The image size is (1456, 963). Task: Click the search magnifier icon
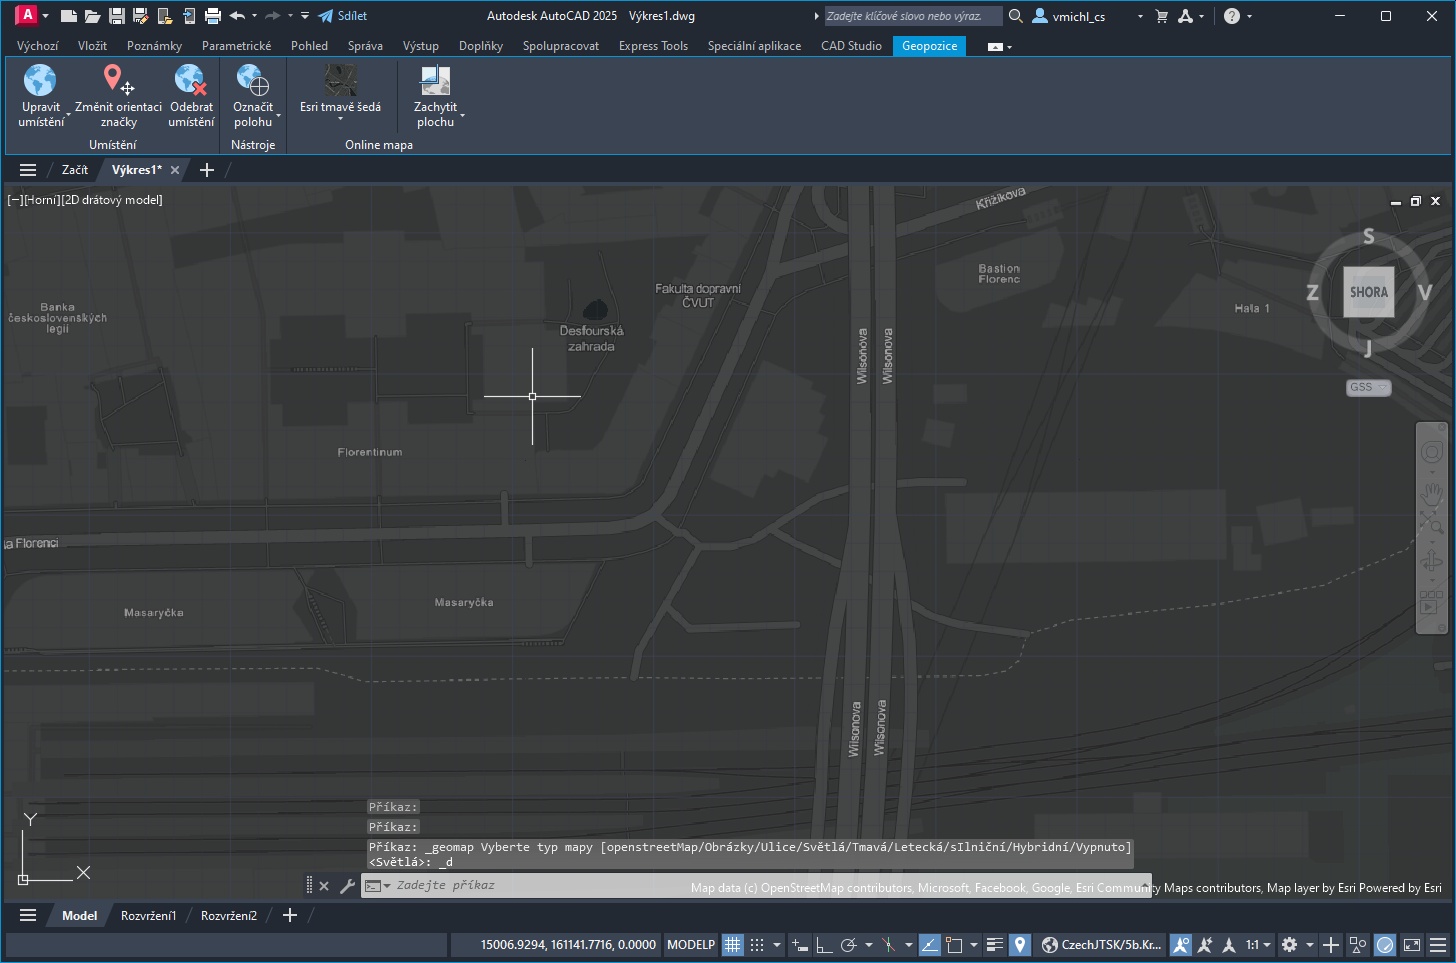tap(1015, 16)
